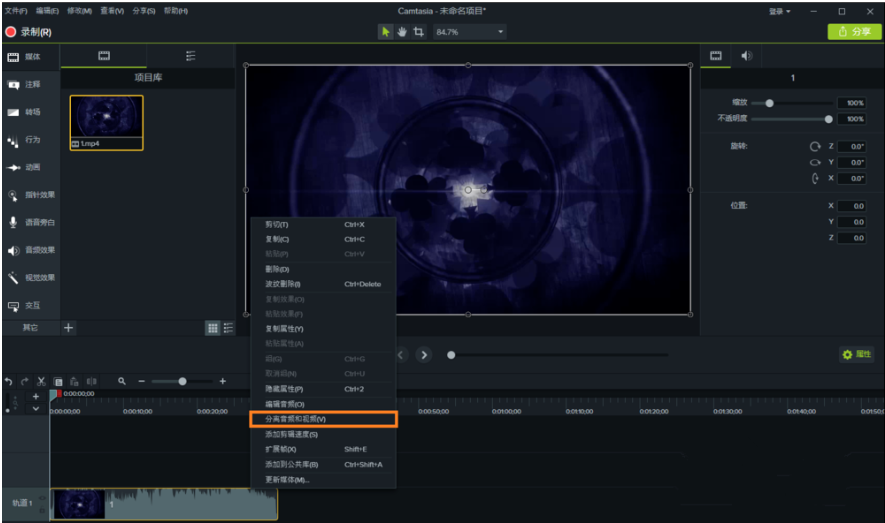Split clip with the split icon
The width and height of the screenshot is (885, 523).
coord(91,381)
